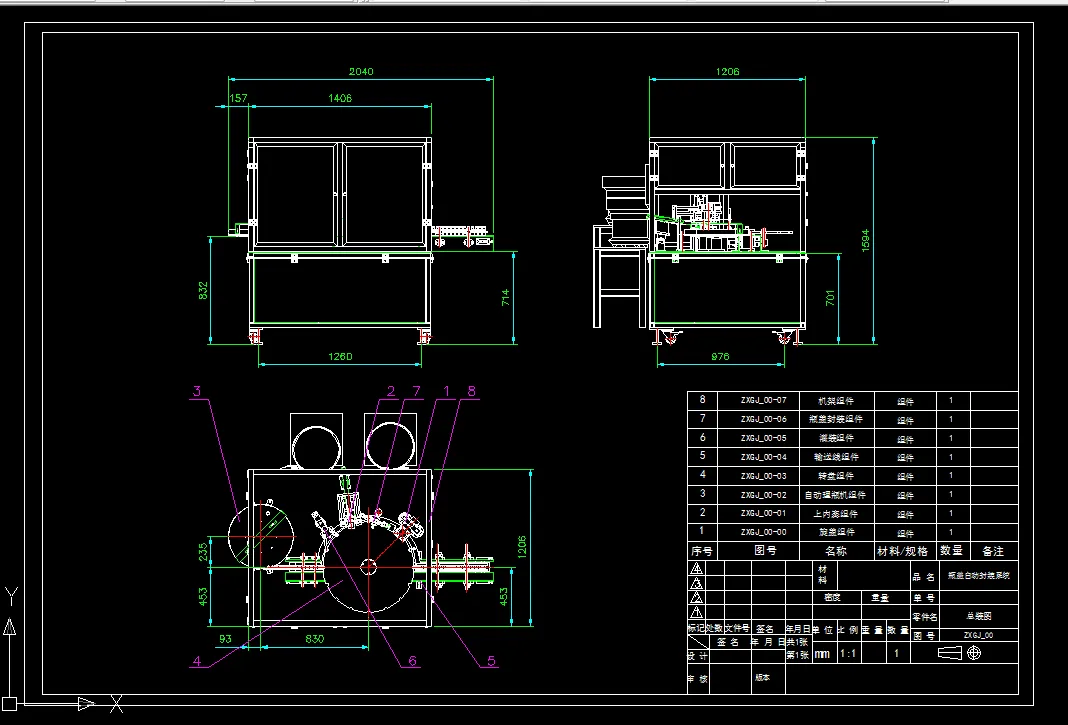
Task: Click the UCS icon X axis label
Action: tap(116, 704)
